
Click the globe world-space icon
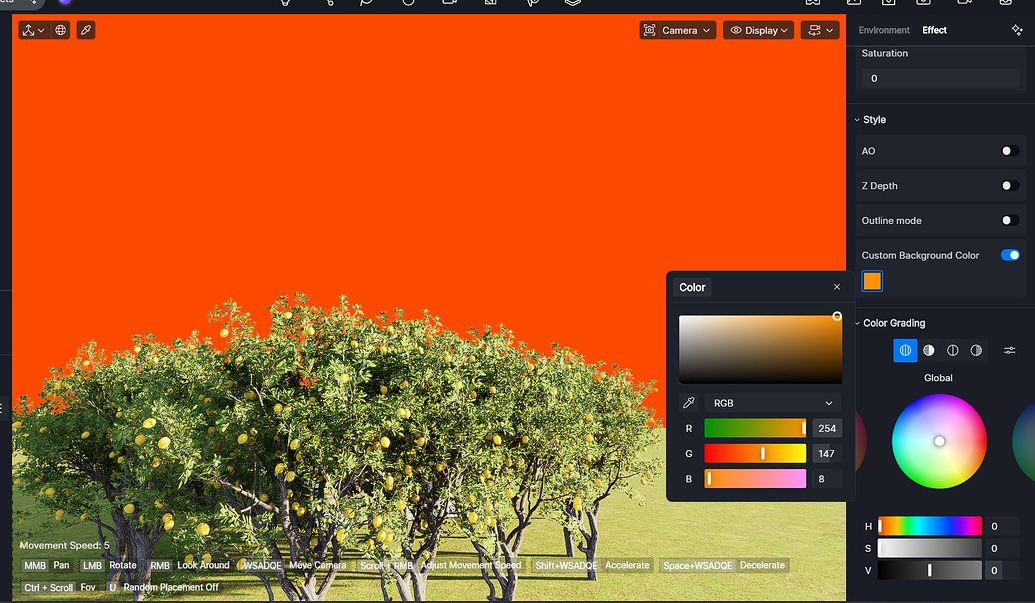[x=61, y=30]
